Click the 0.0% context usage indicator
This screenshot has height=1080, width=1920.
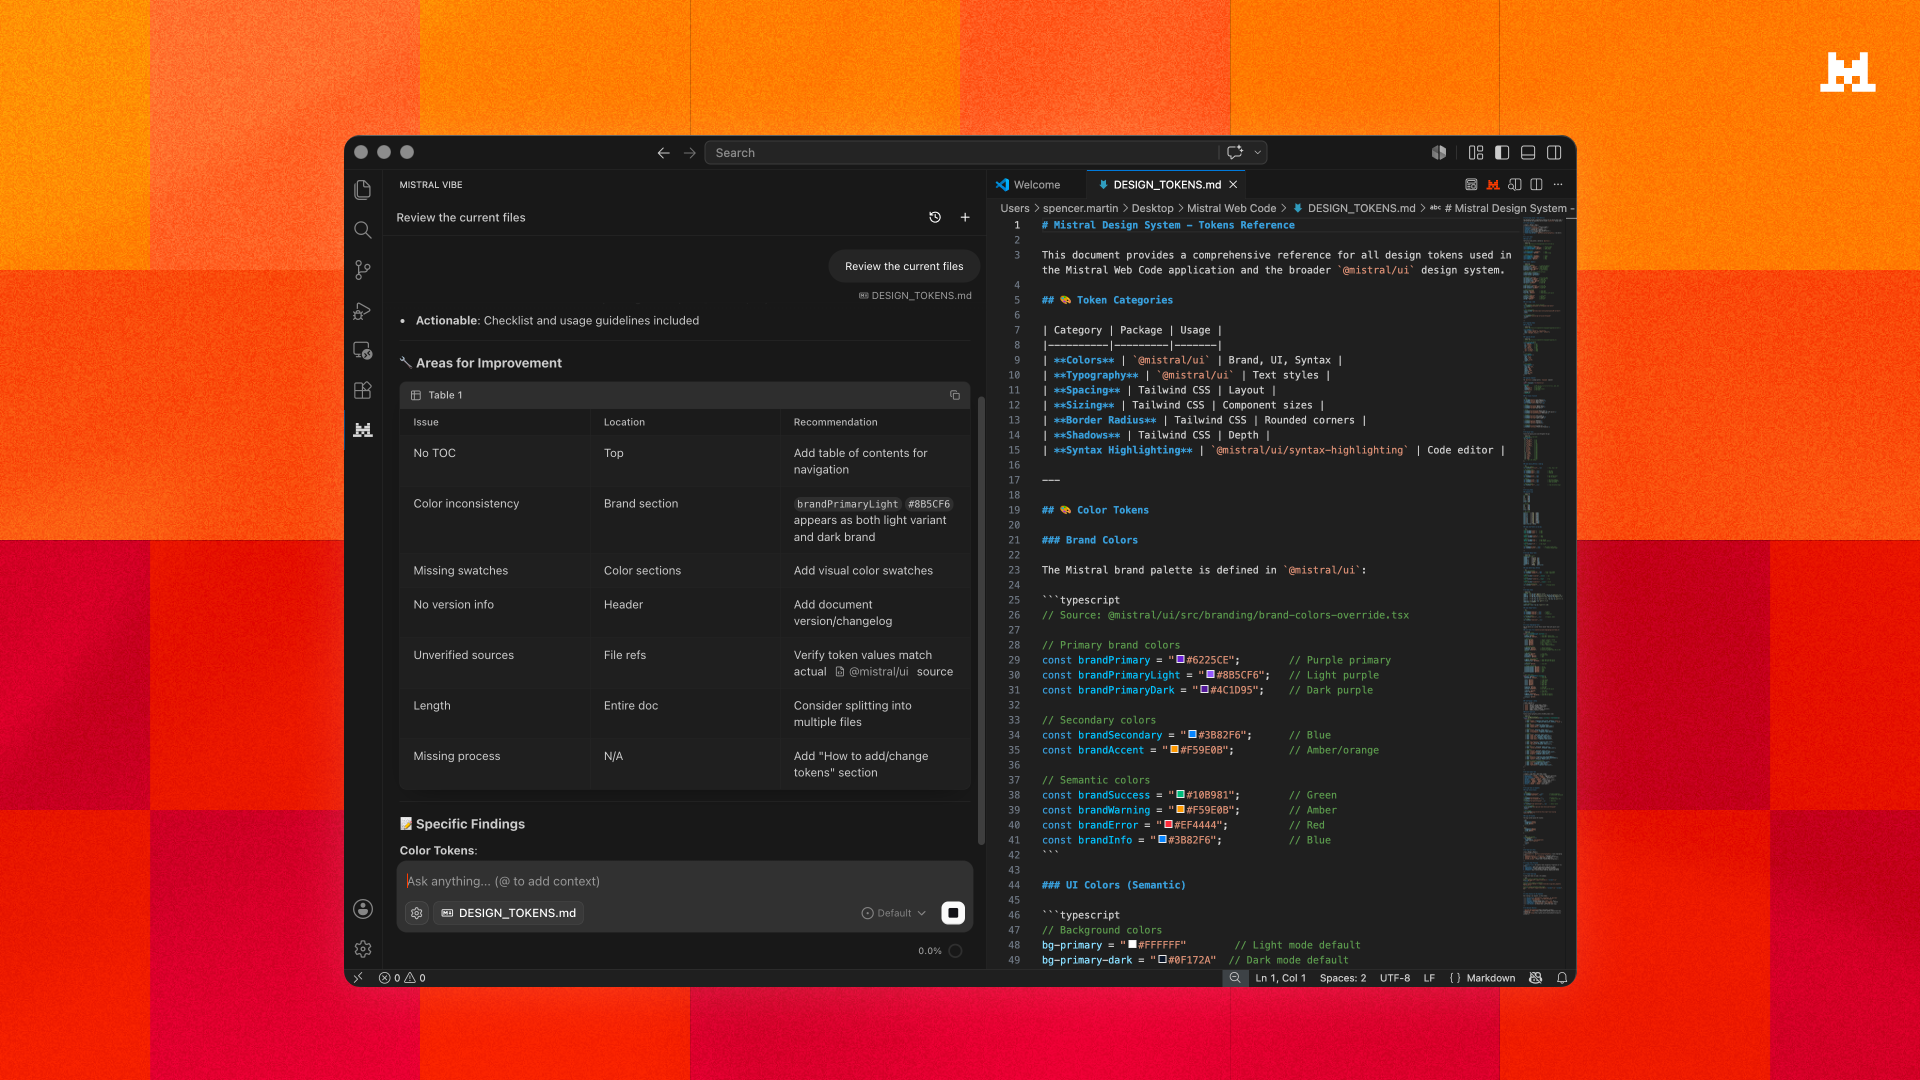pos(939,951)
